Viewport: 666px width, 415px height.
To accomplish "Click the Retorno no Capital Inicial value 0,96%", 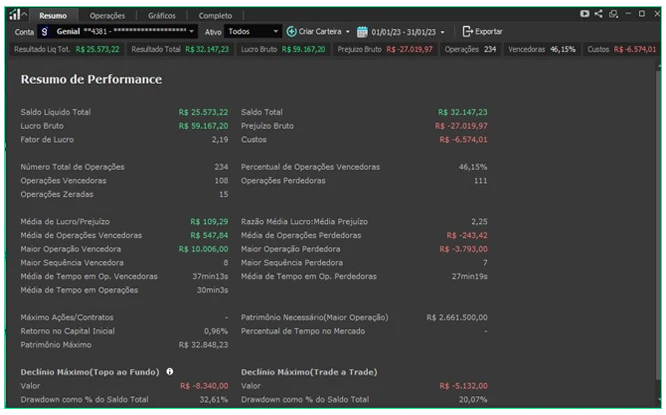I will coord(216,331).
